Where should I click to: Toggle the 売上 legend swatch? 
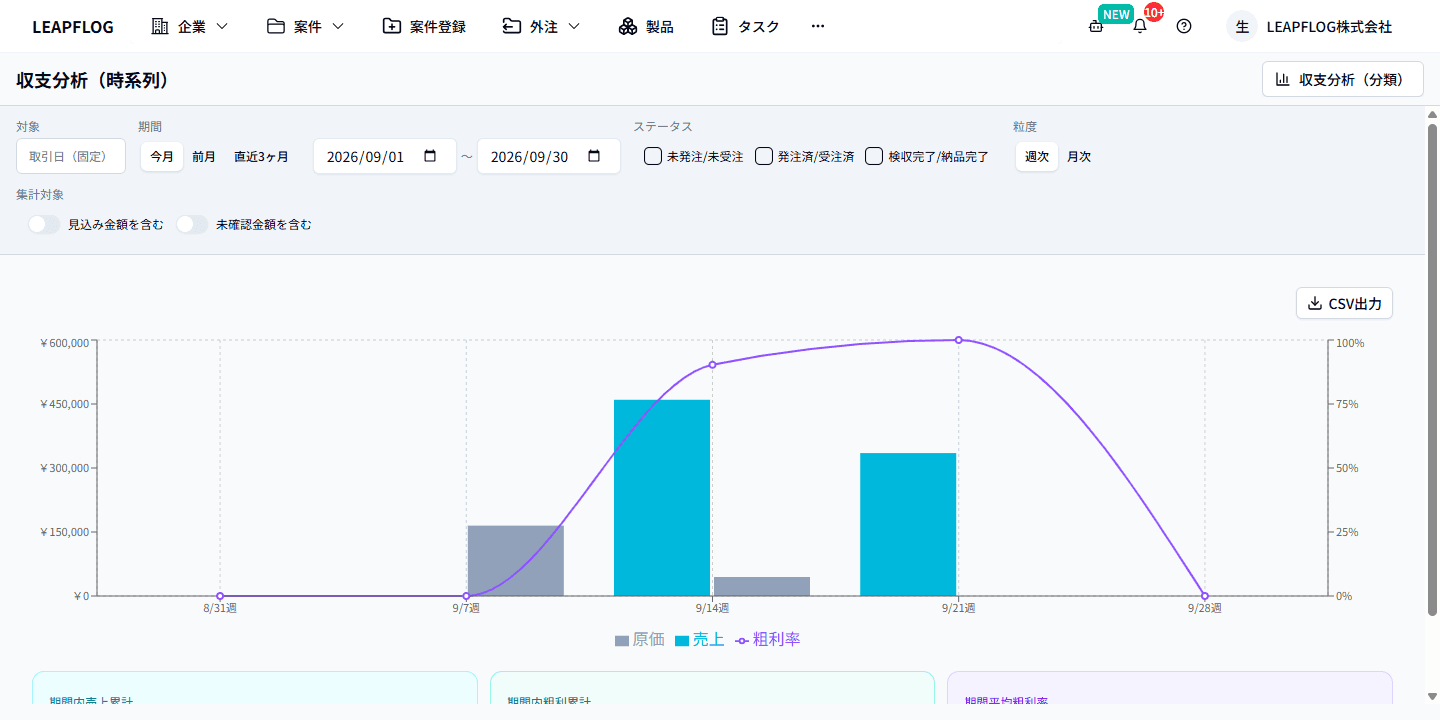pyautogui.click(x=682, y=640)
